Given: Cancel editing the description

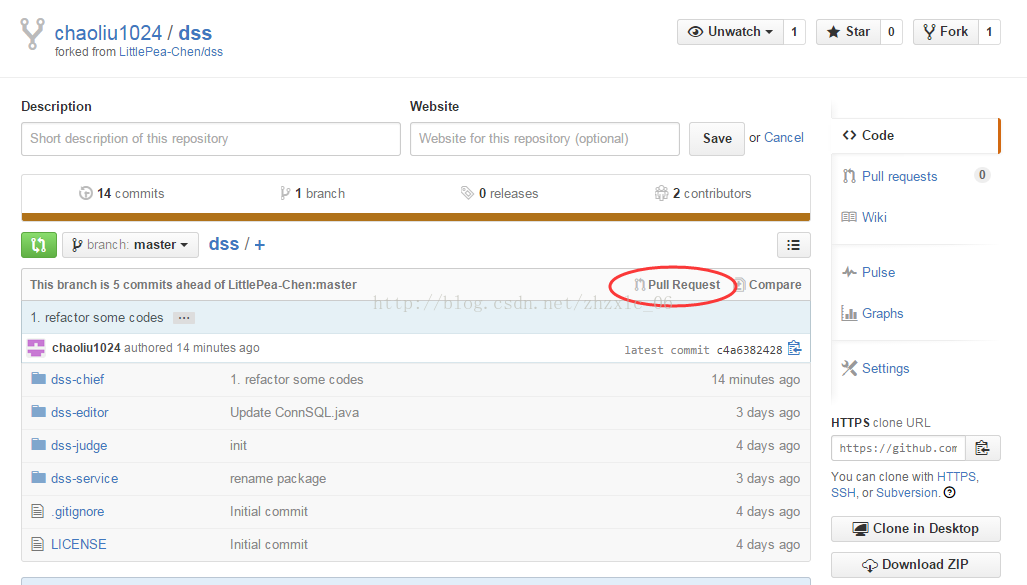Looking at the screenshot, I should pos(783,138).
